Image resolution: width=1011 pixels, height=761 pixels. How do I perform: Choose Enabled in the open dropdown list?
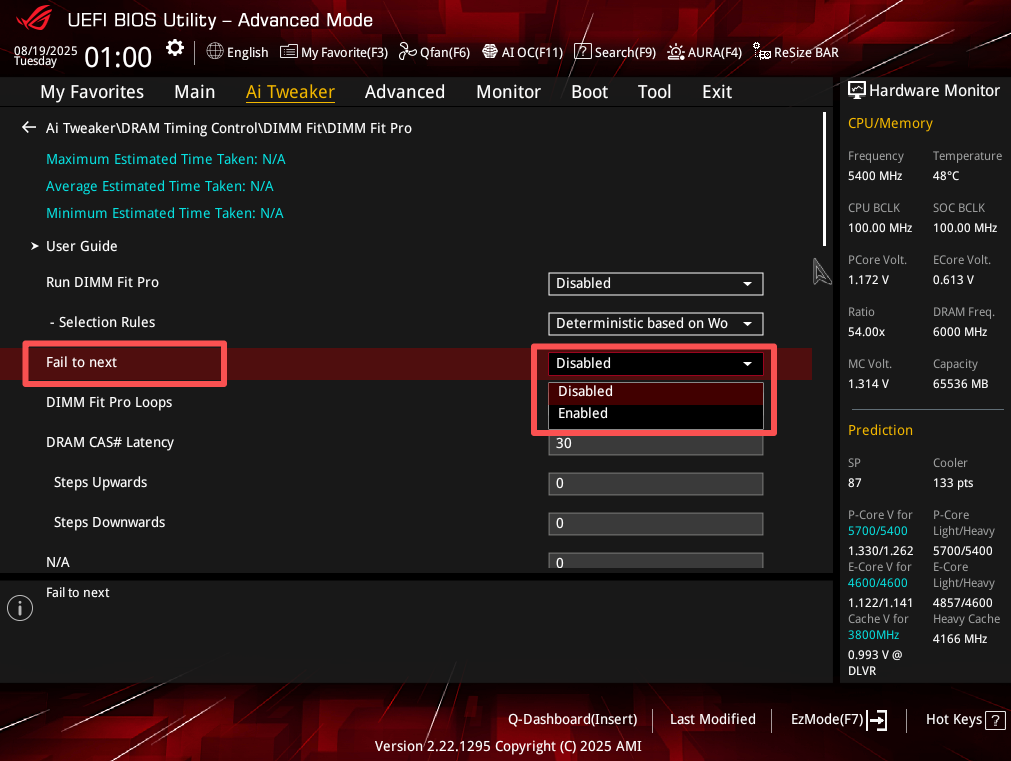[656, 414]
